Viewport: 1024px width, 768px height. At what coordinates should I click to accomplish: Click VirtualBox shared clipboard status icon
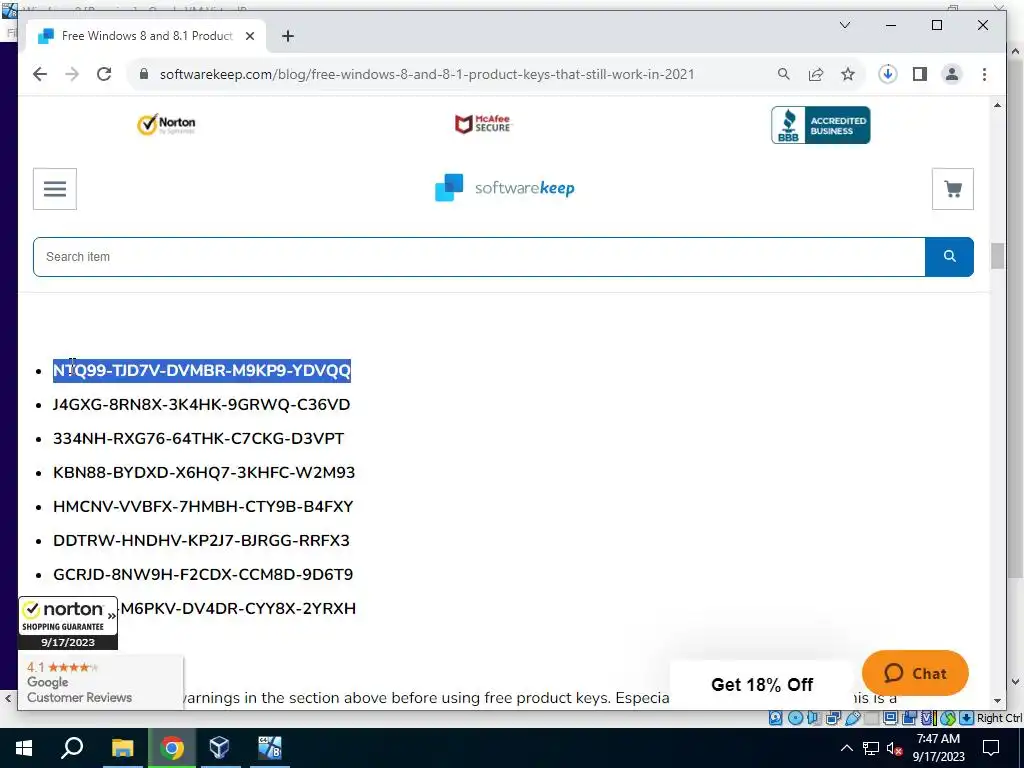[x=909, y=718]
